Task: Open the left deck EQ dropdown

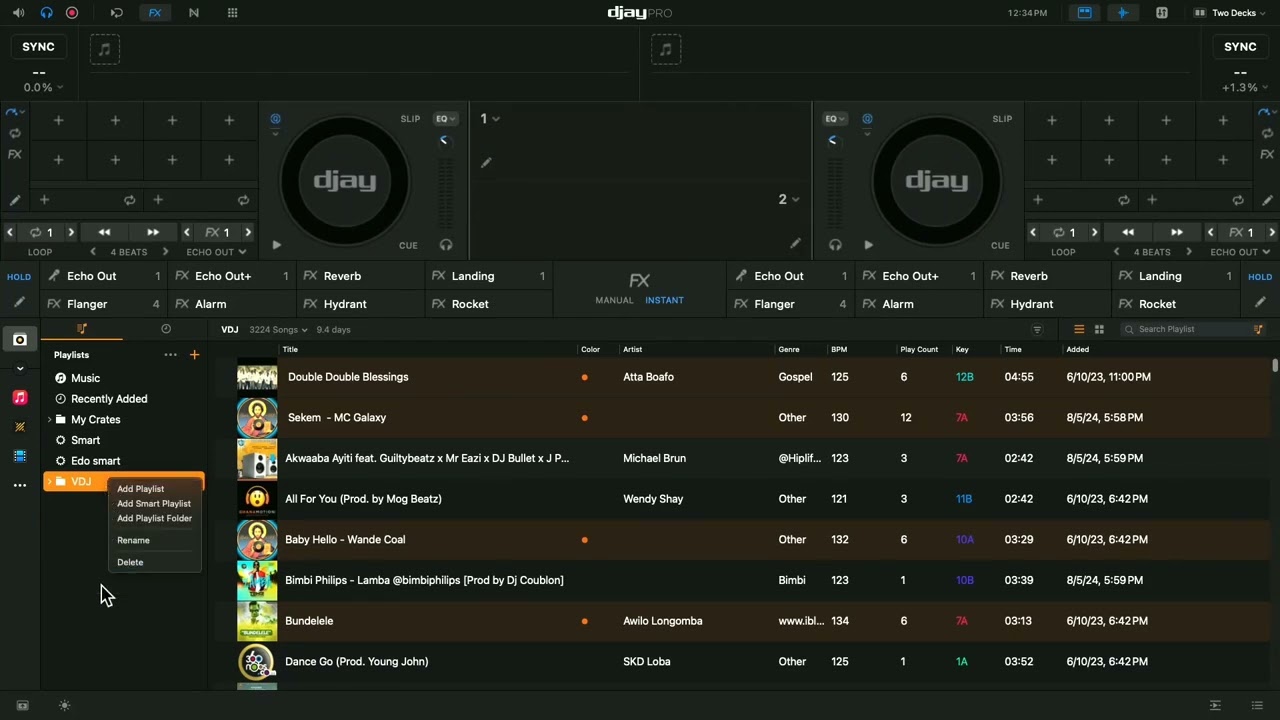Action: point(445,119)
